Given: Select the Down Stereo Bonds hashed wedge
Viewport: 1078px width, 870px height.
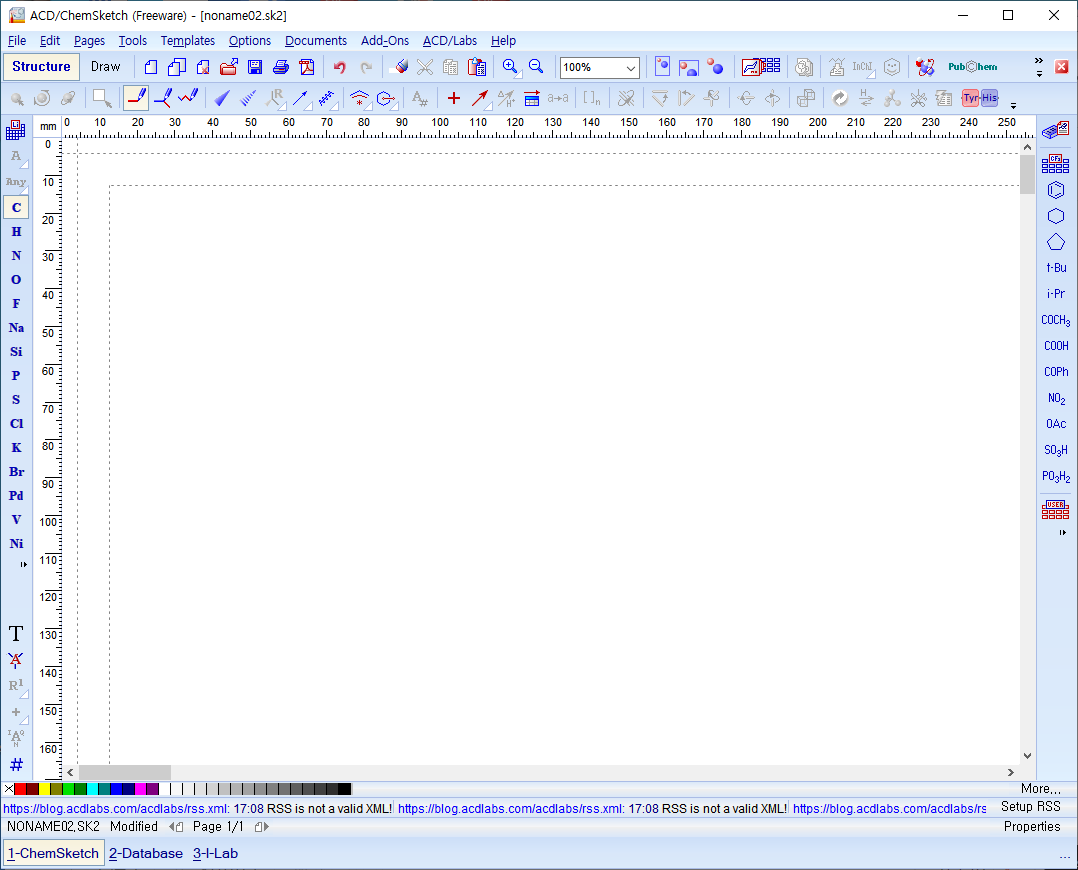Looking at the screenshot, I should click(248, 98).
